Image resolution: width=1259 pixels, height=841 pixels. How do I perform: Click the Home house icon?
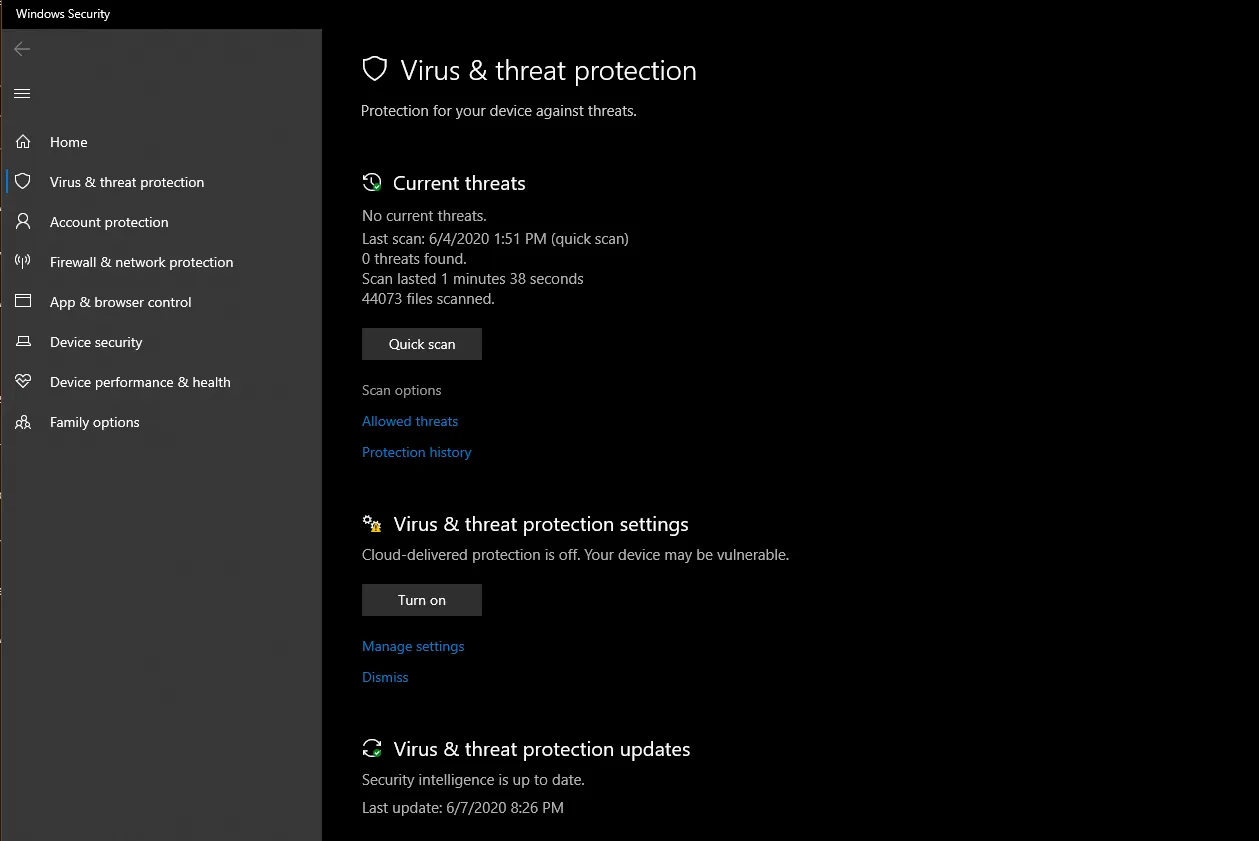(x=23, y=142)
